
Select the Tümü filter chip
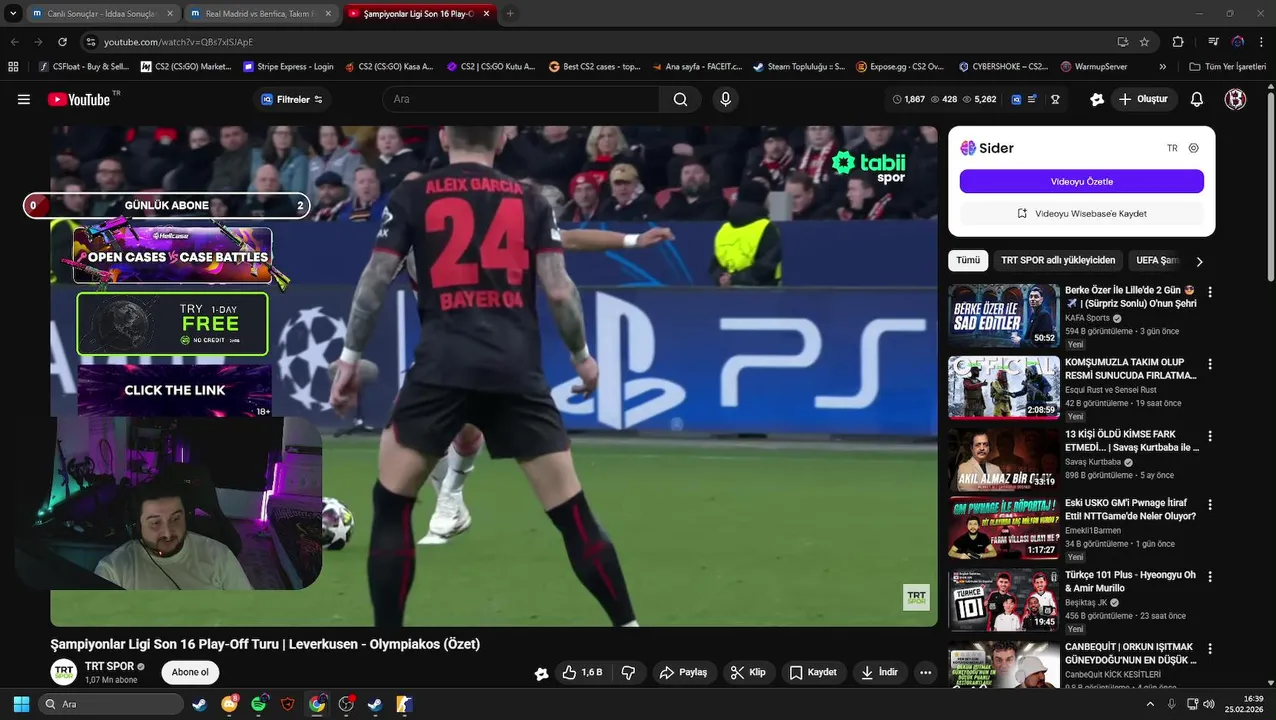point(968,261)
